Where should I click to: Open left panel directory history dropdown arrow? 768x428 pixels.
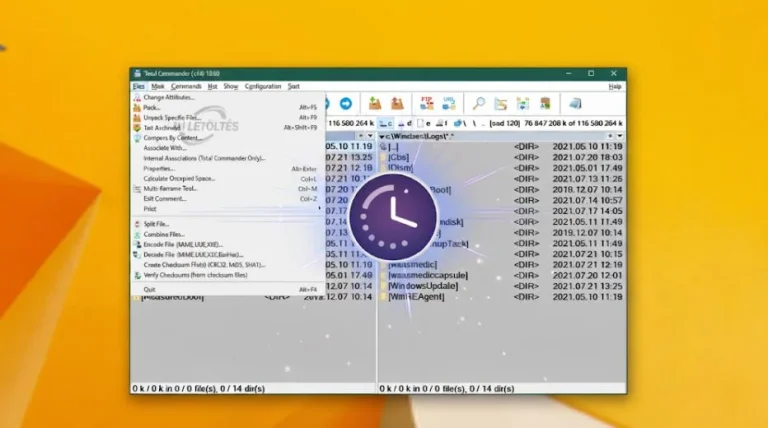click(x=370, y=136)
